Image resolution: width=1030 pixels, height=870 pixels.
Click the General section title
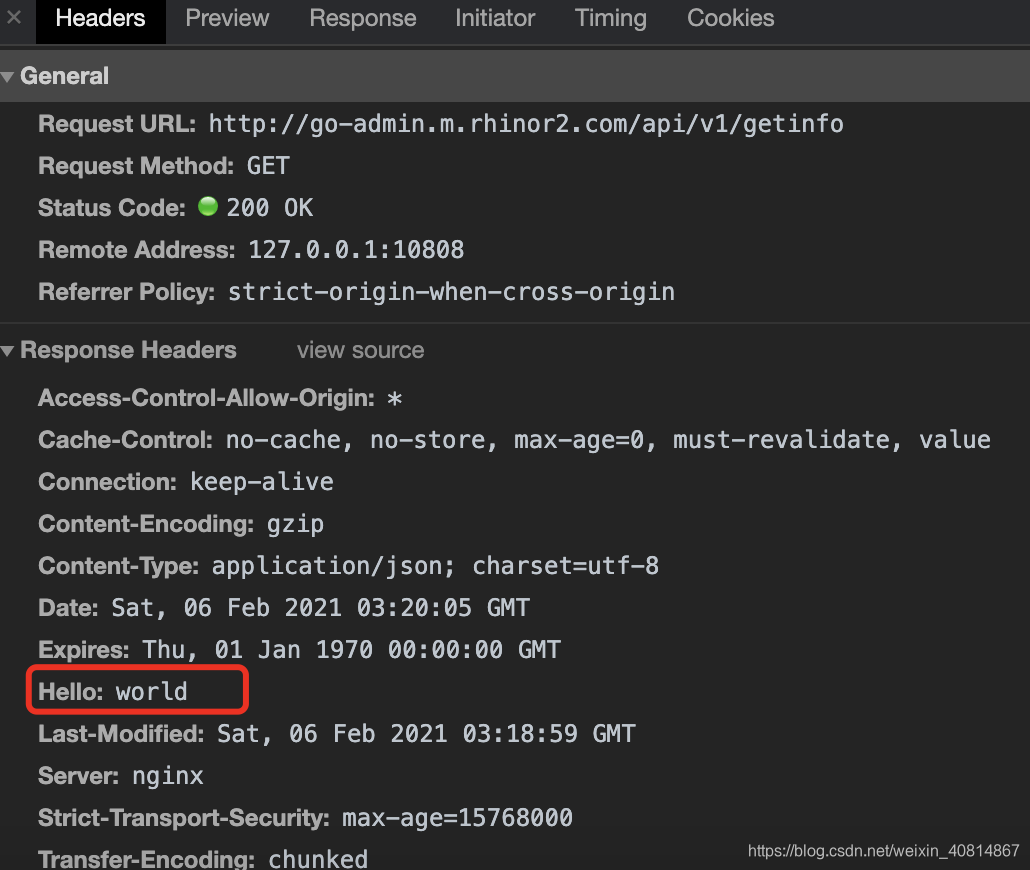64,77
